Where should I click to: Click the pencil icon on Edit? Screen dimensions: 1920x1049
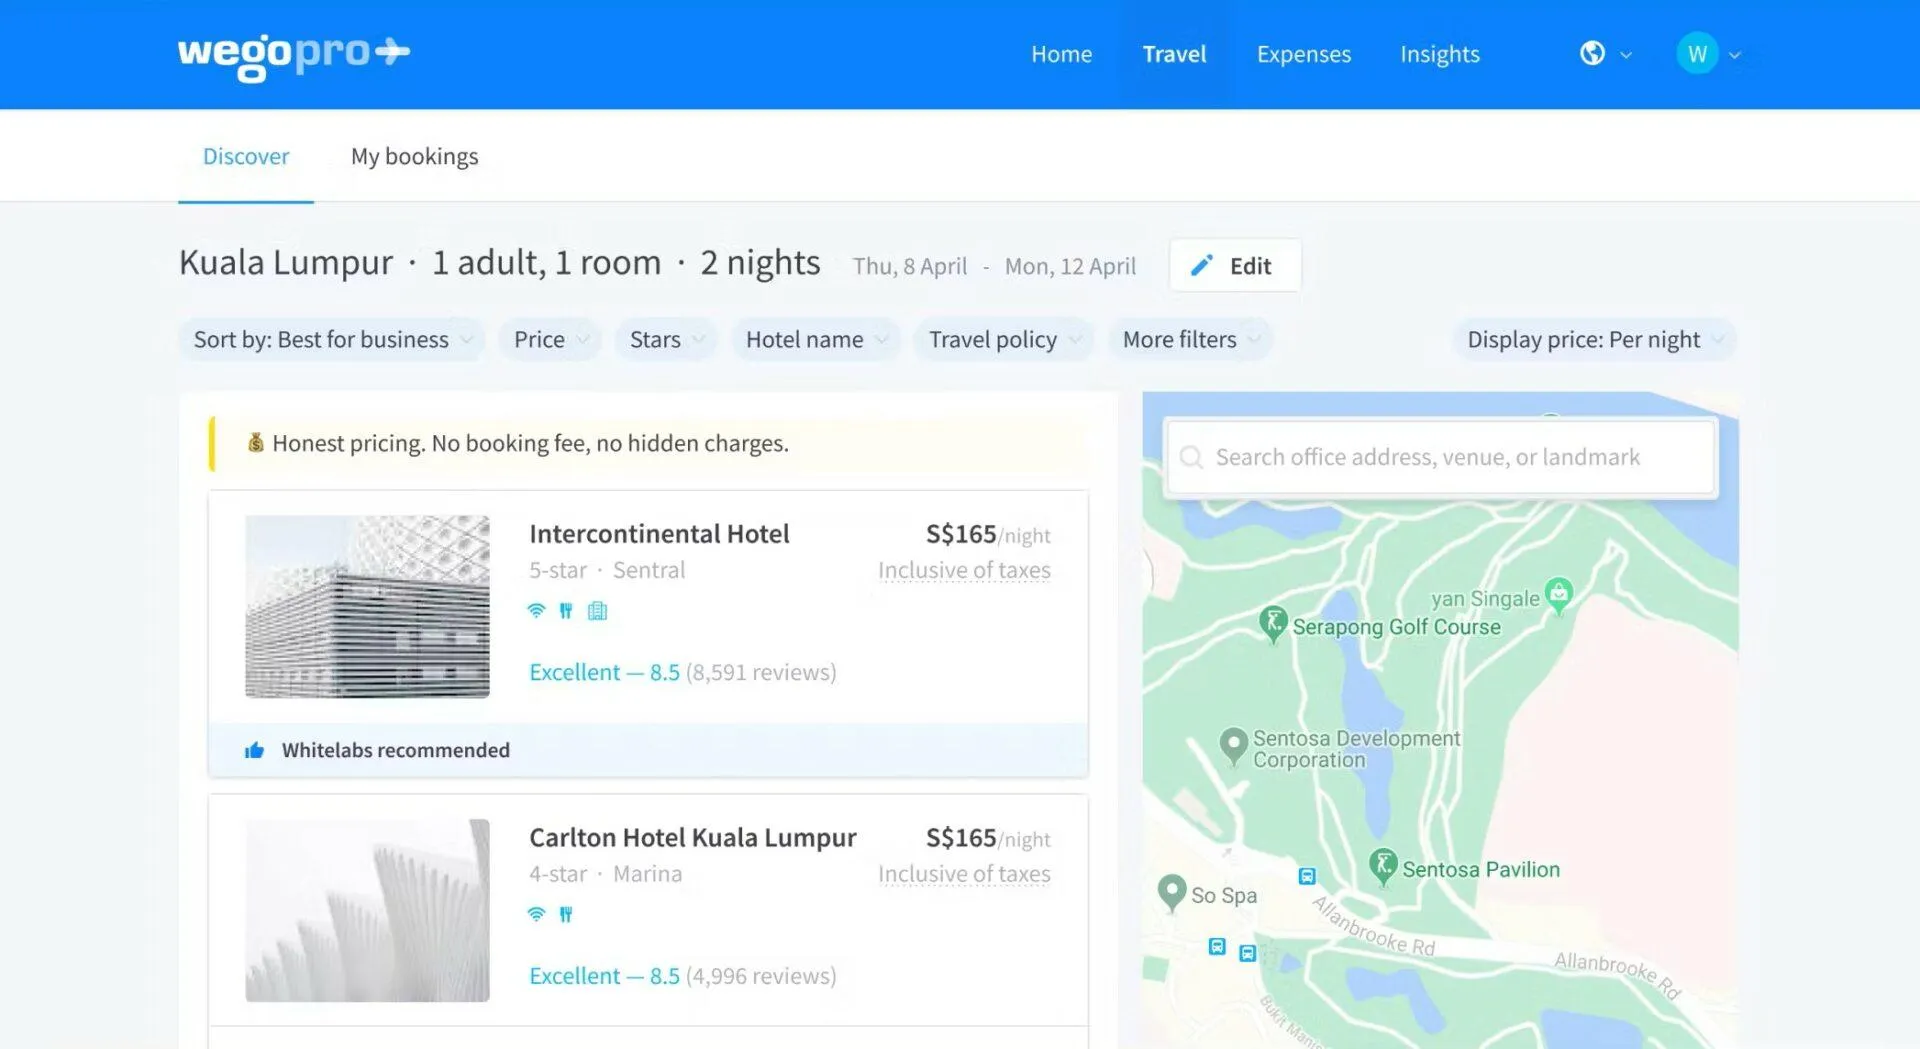click(1202, 265)
